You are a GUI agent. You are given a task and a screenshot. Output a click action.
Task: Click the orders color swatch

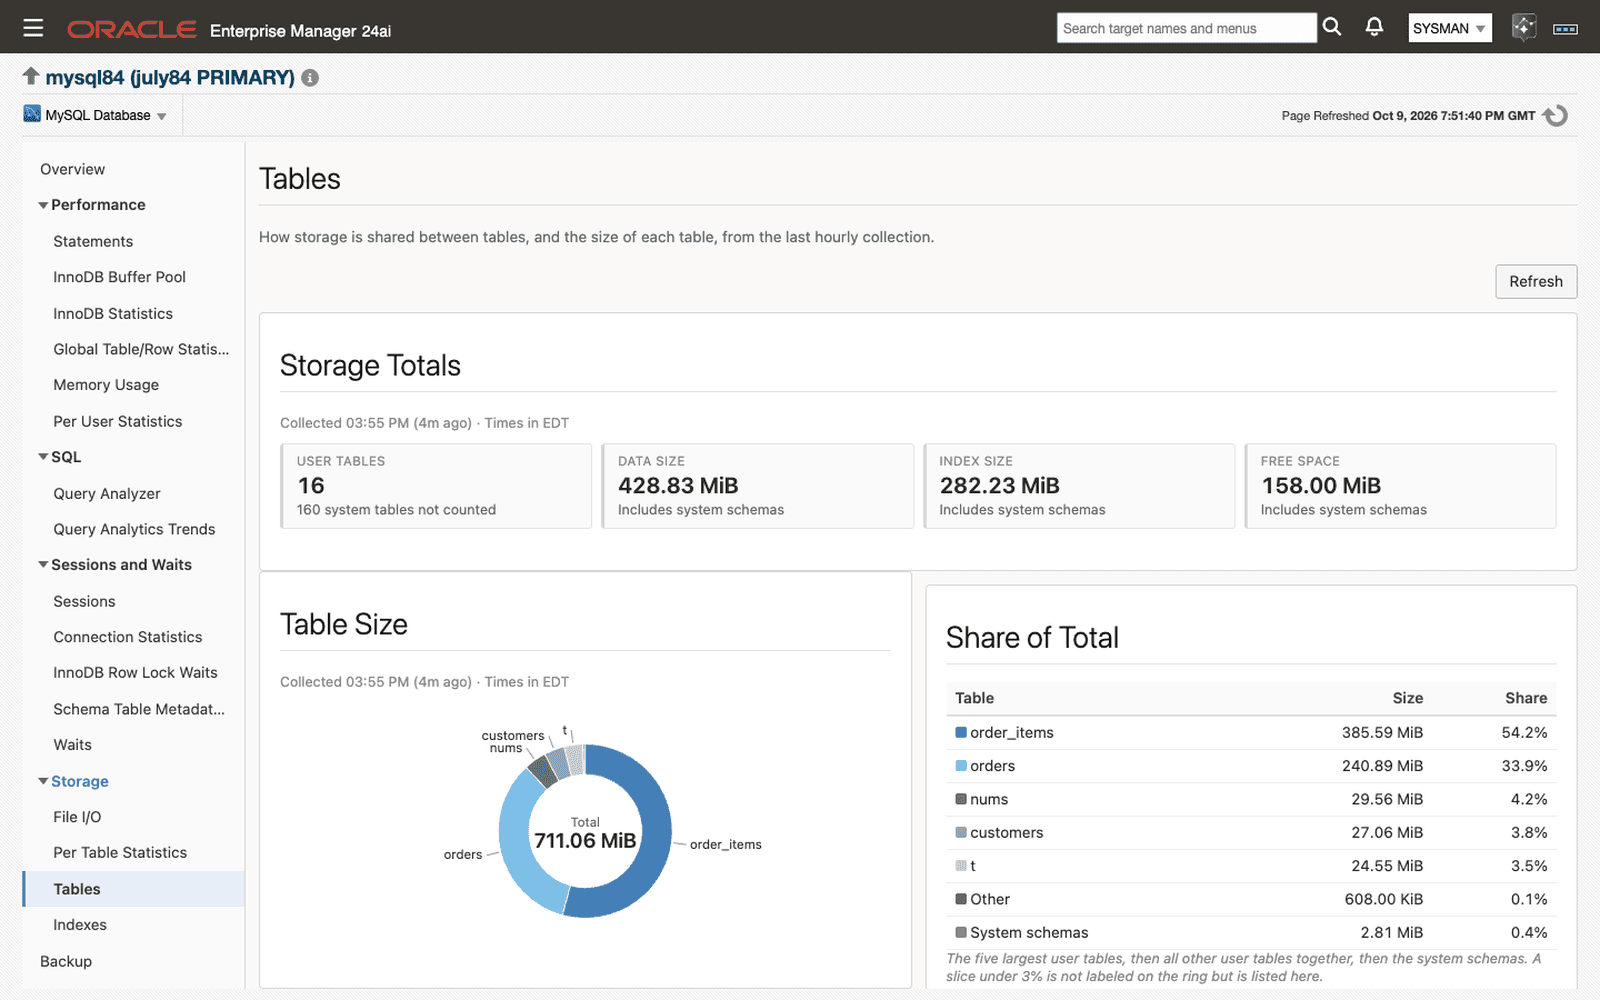coord(961,766)
